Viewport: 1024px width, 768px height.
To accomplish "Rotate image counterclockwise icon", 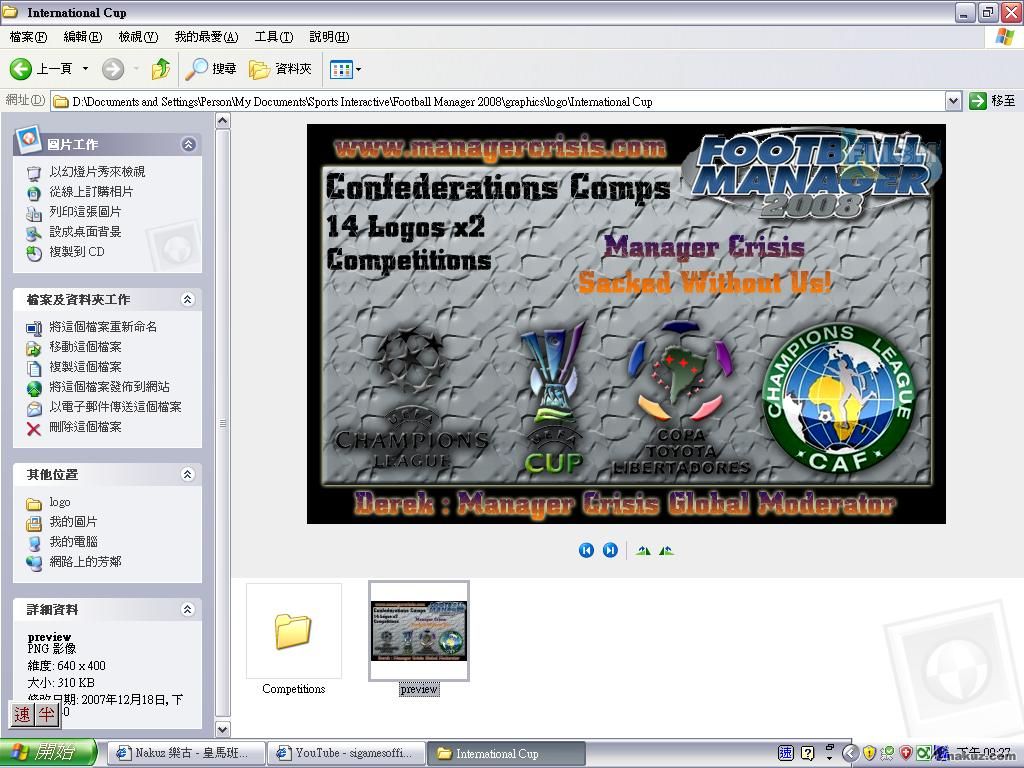I will click(666, 551).
